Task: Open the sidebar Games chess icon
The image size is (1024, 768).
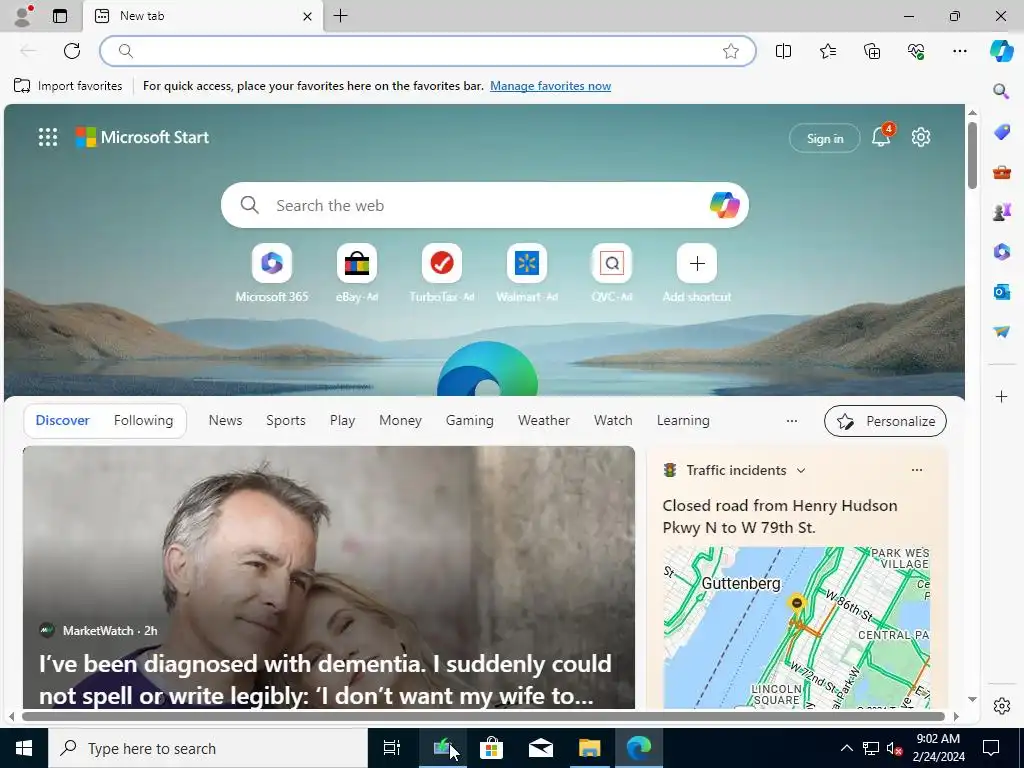Action: pos(1002,212)
